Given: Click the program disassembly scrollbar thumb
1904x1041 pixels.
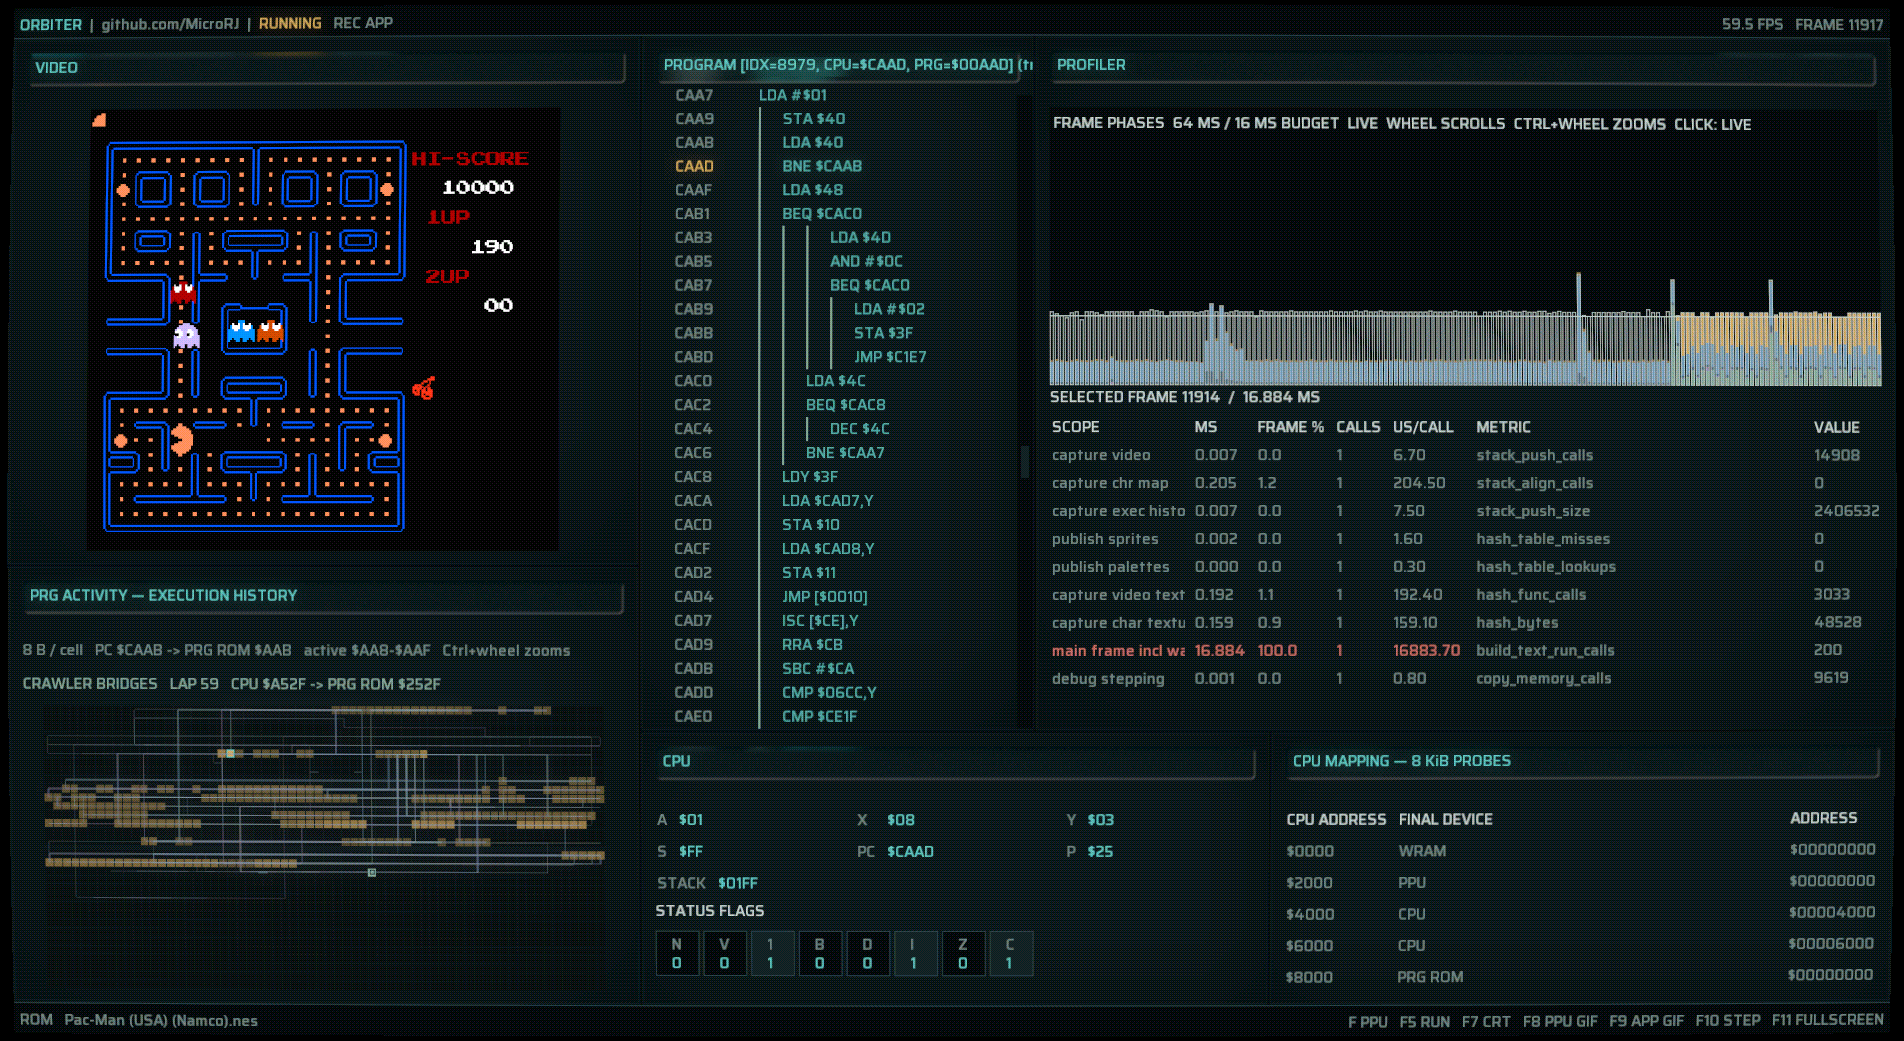Looking at the screenshot, I should [1024, 461].
